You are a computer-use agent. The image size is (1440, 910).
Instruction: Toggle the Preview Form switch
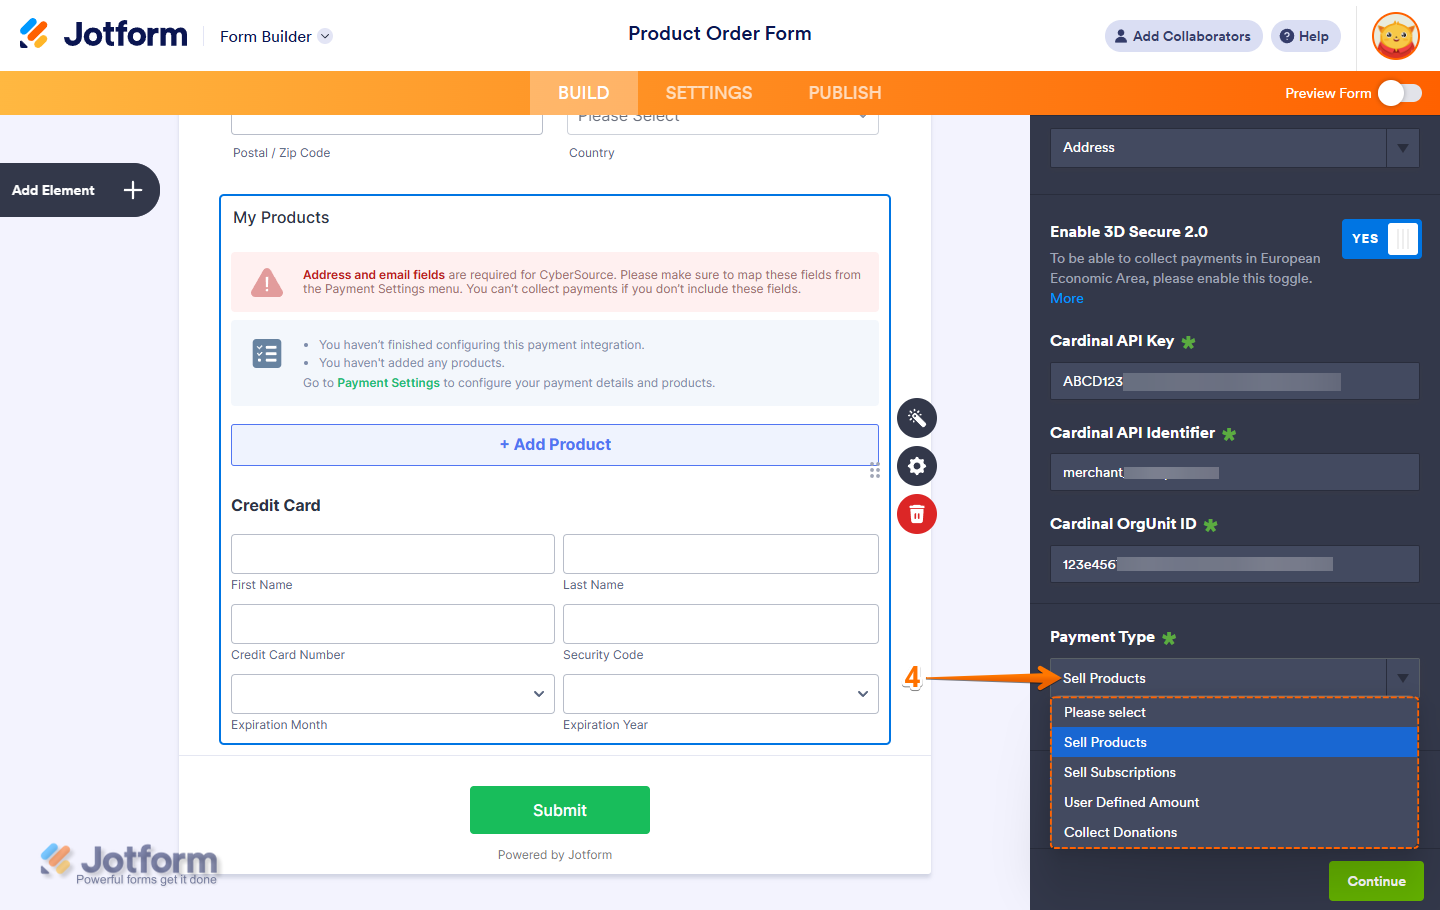(x=1399, y=93)
